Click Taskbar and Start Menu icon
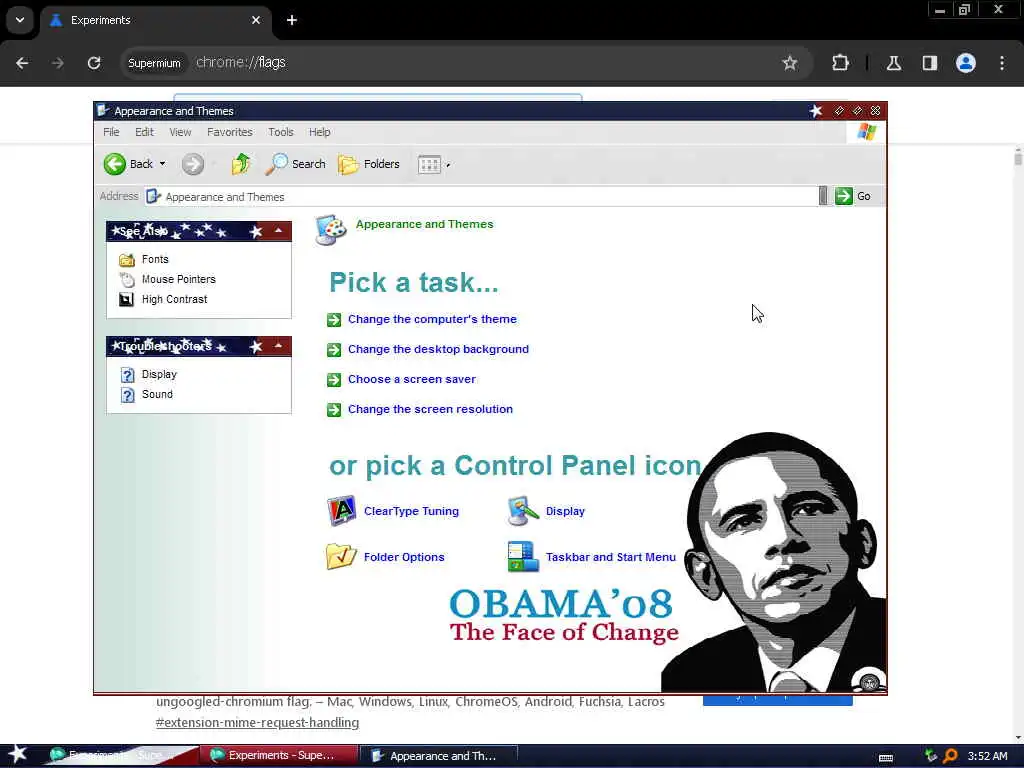The width and height of the screenshot is (1024, 768). (x=523, y=556)
